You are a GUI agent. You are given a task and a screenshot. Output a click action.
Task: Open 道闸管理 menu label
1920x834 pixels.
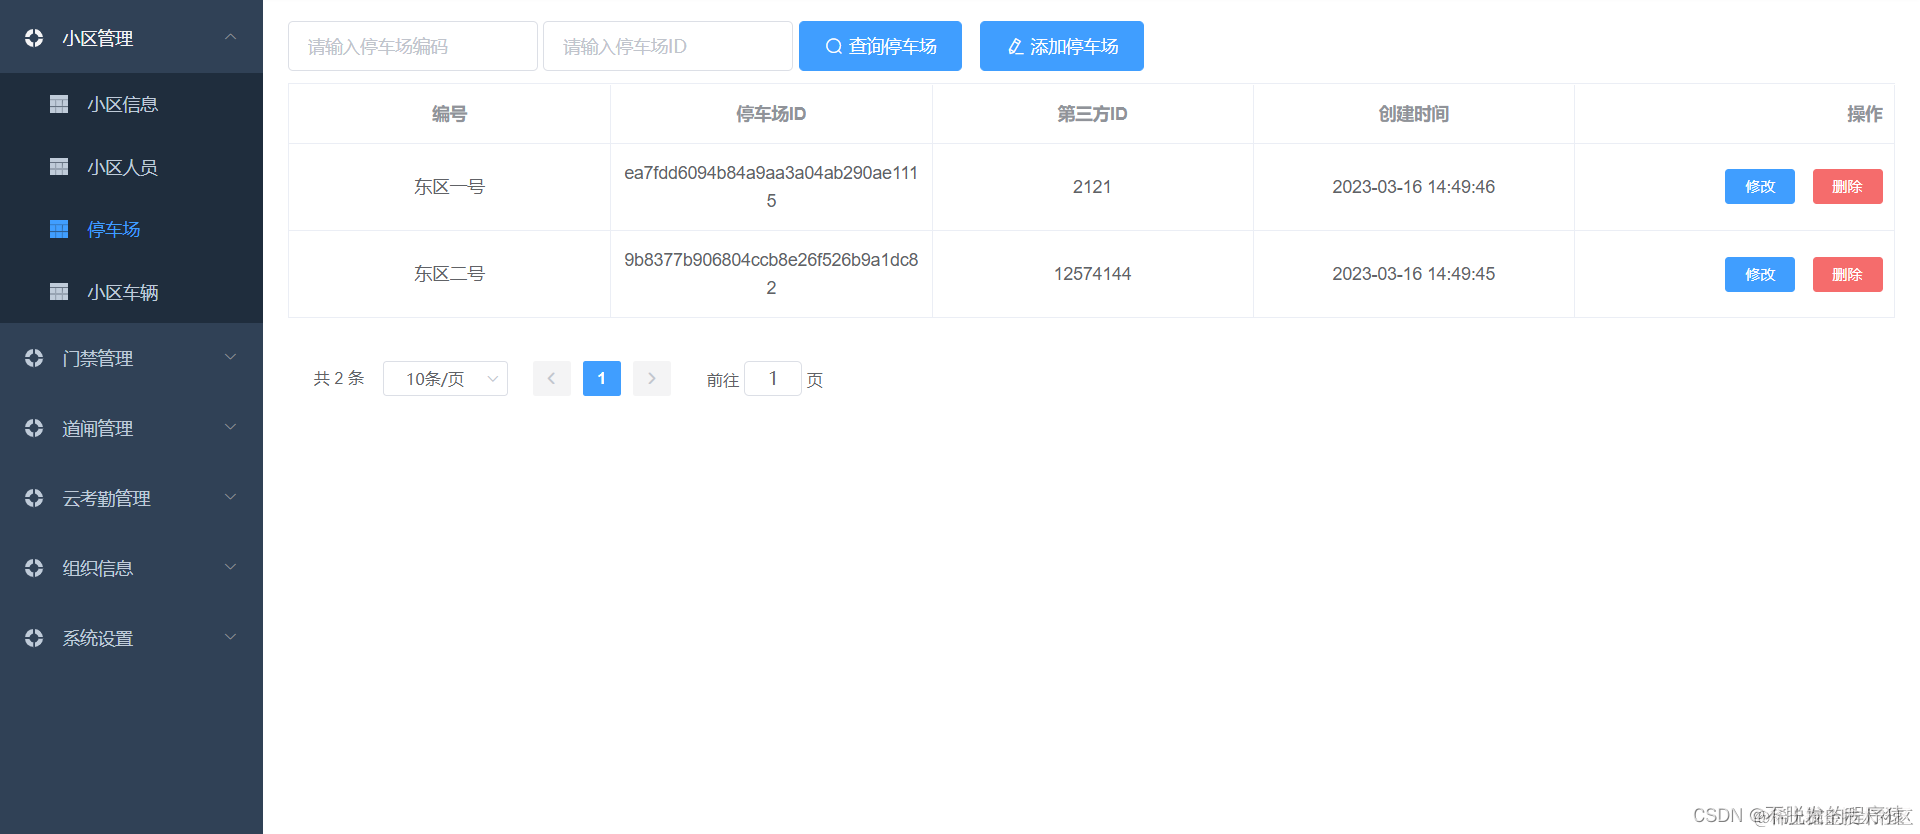[x=97, y=428]
